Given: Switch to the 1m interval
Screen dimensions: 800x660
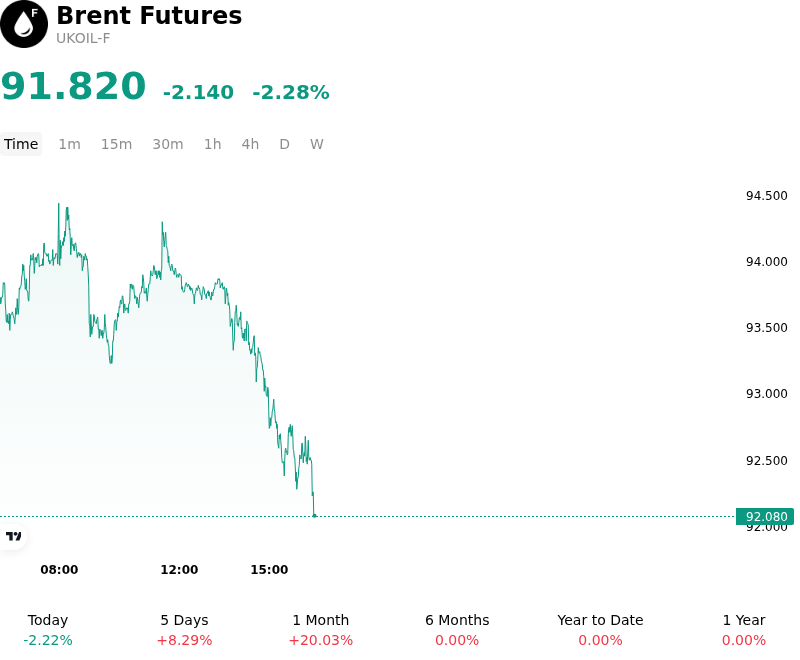Looking at the screenshot, I should [69, 144].
